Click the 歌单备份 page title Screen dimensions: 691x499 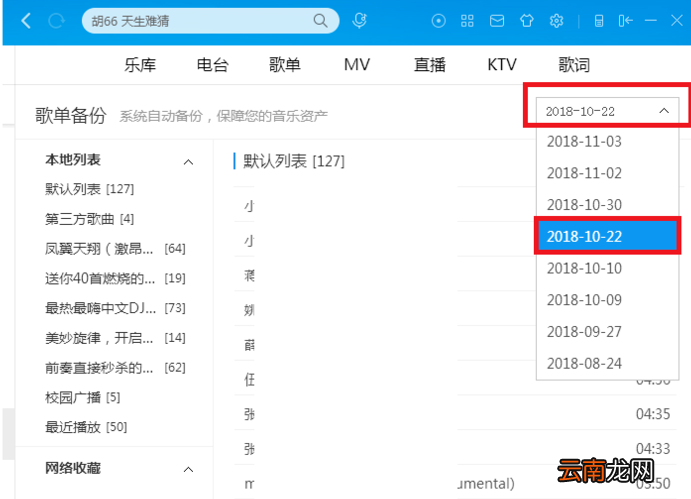[71, 115]
